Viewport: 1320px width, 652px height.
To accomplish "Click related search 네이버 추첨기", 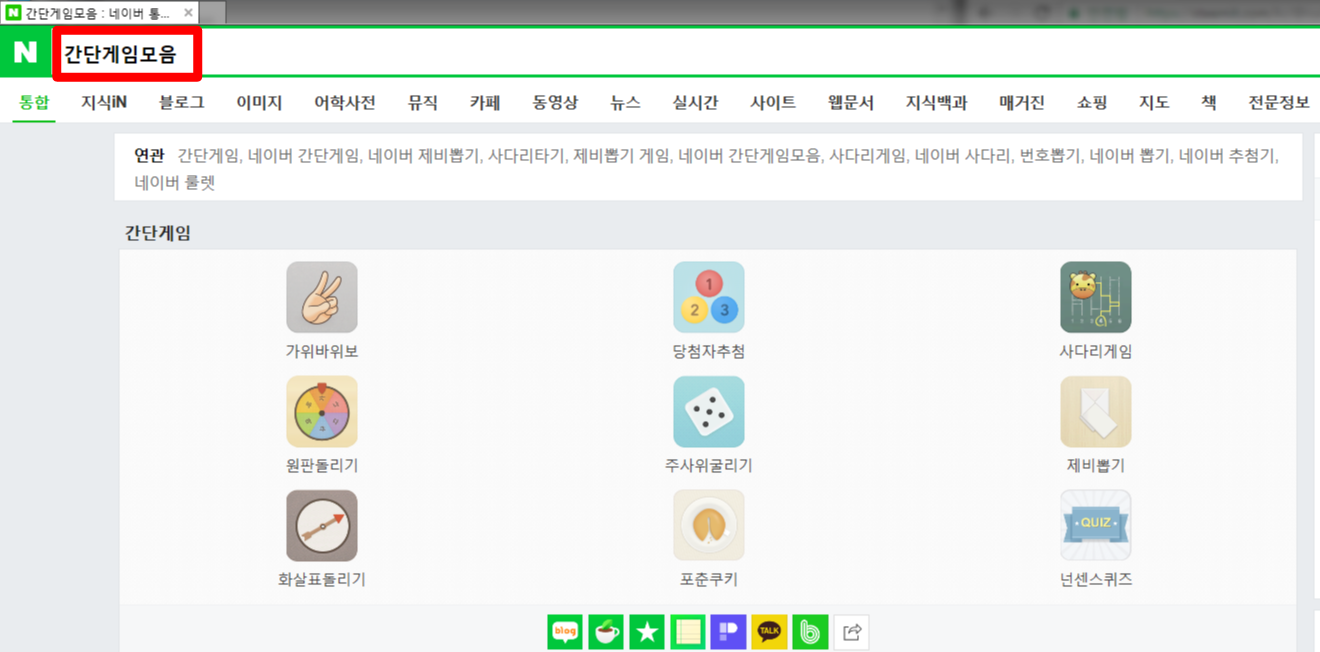I will coord(1228,156).
